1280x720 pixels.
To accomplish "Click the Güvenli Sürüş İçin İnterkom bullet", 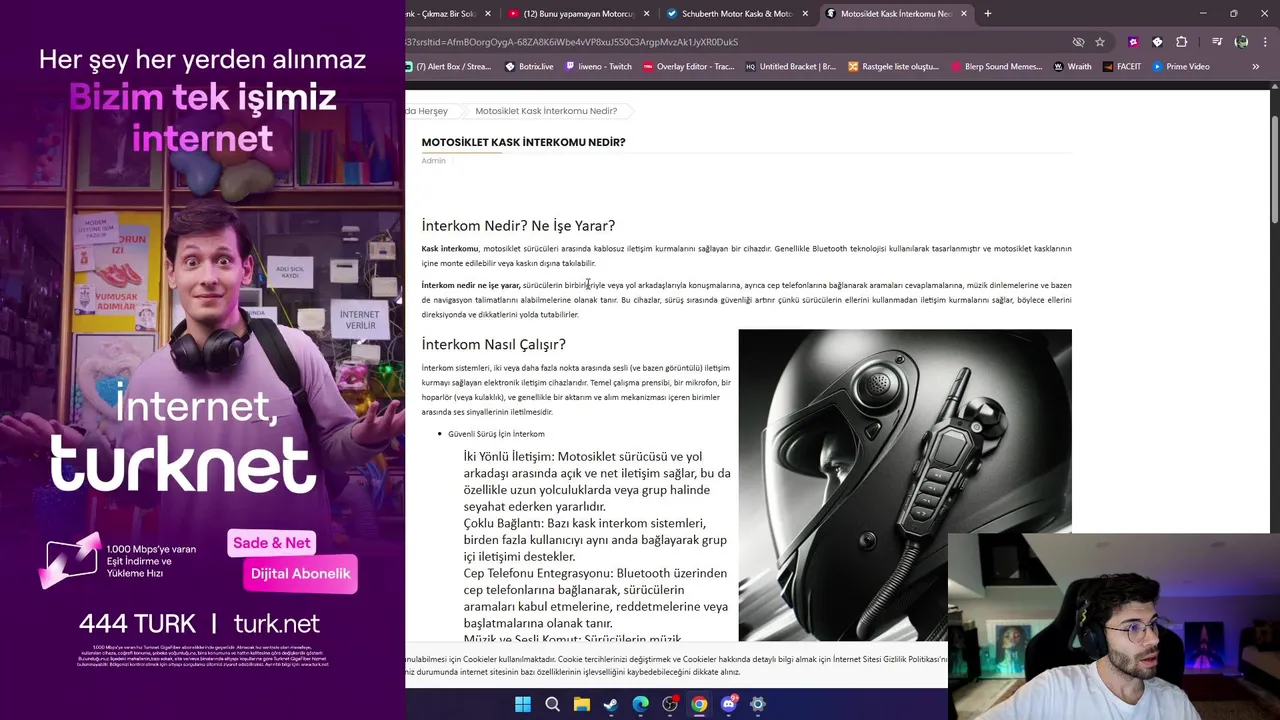I will tap(496, 434).
